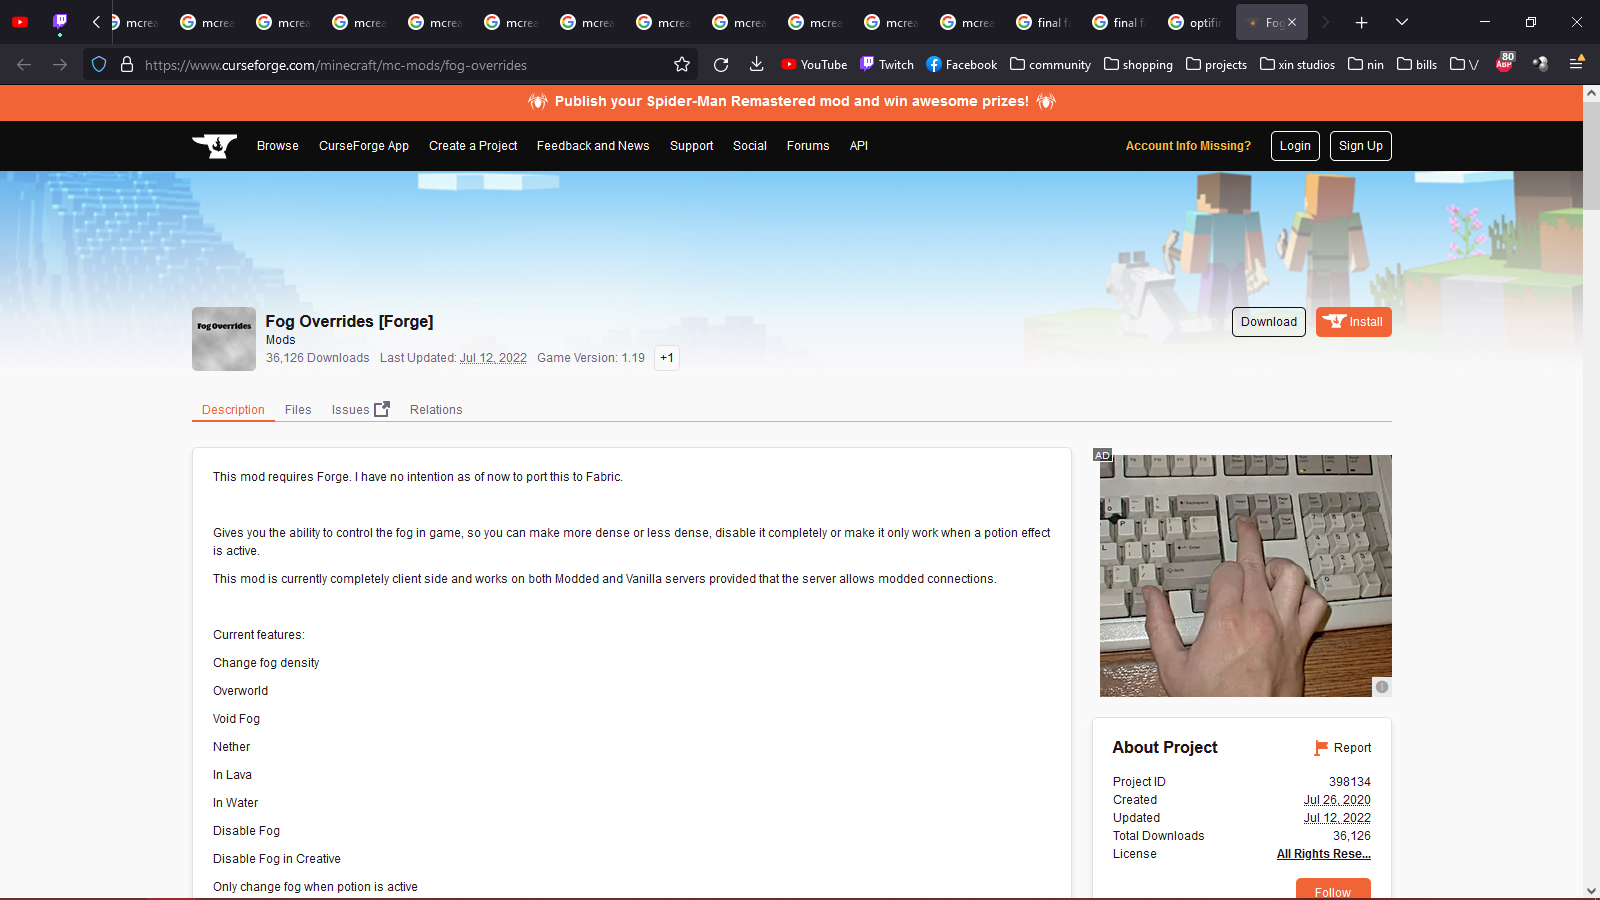Open the spheres extension icon in toolbar
The height and width of the screenshot is (900, 1600).
coord(1540,64)
